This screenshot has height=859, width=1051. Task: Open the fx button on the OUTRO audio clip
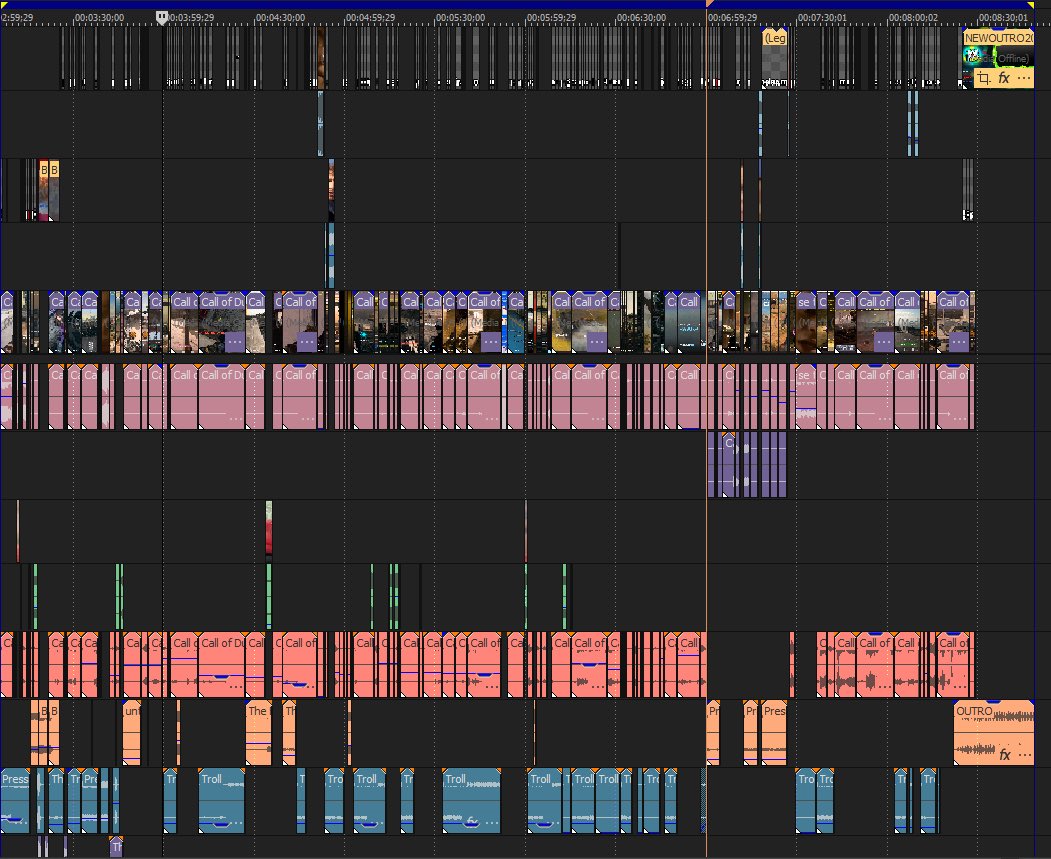1004,754
